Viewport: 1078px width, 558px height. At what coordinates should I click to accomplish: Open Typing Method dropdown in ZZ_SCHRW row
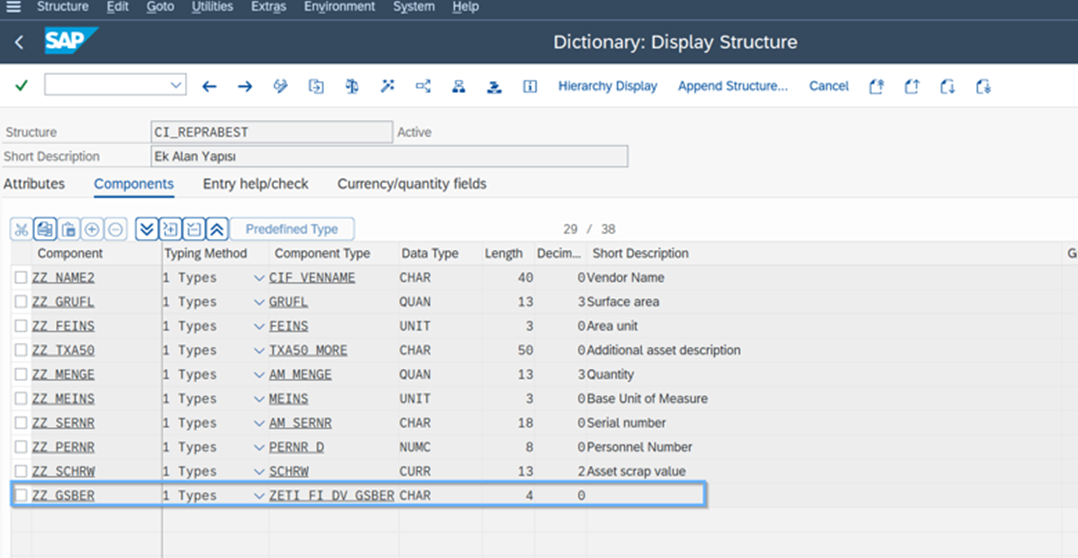coord(259,471)
